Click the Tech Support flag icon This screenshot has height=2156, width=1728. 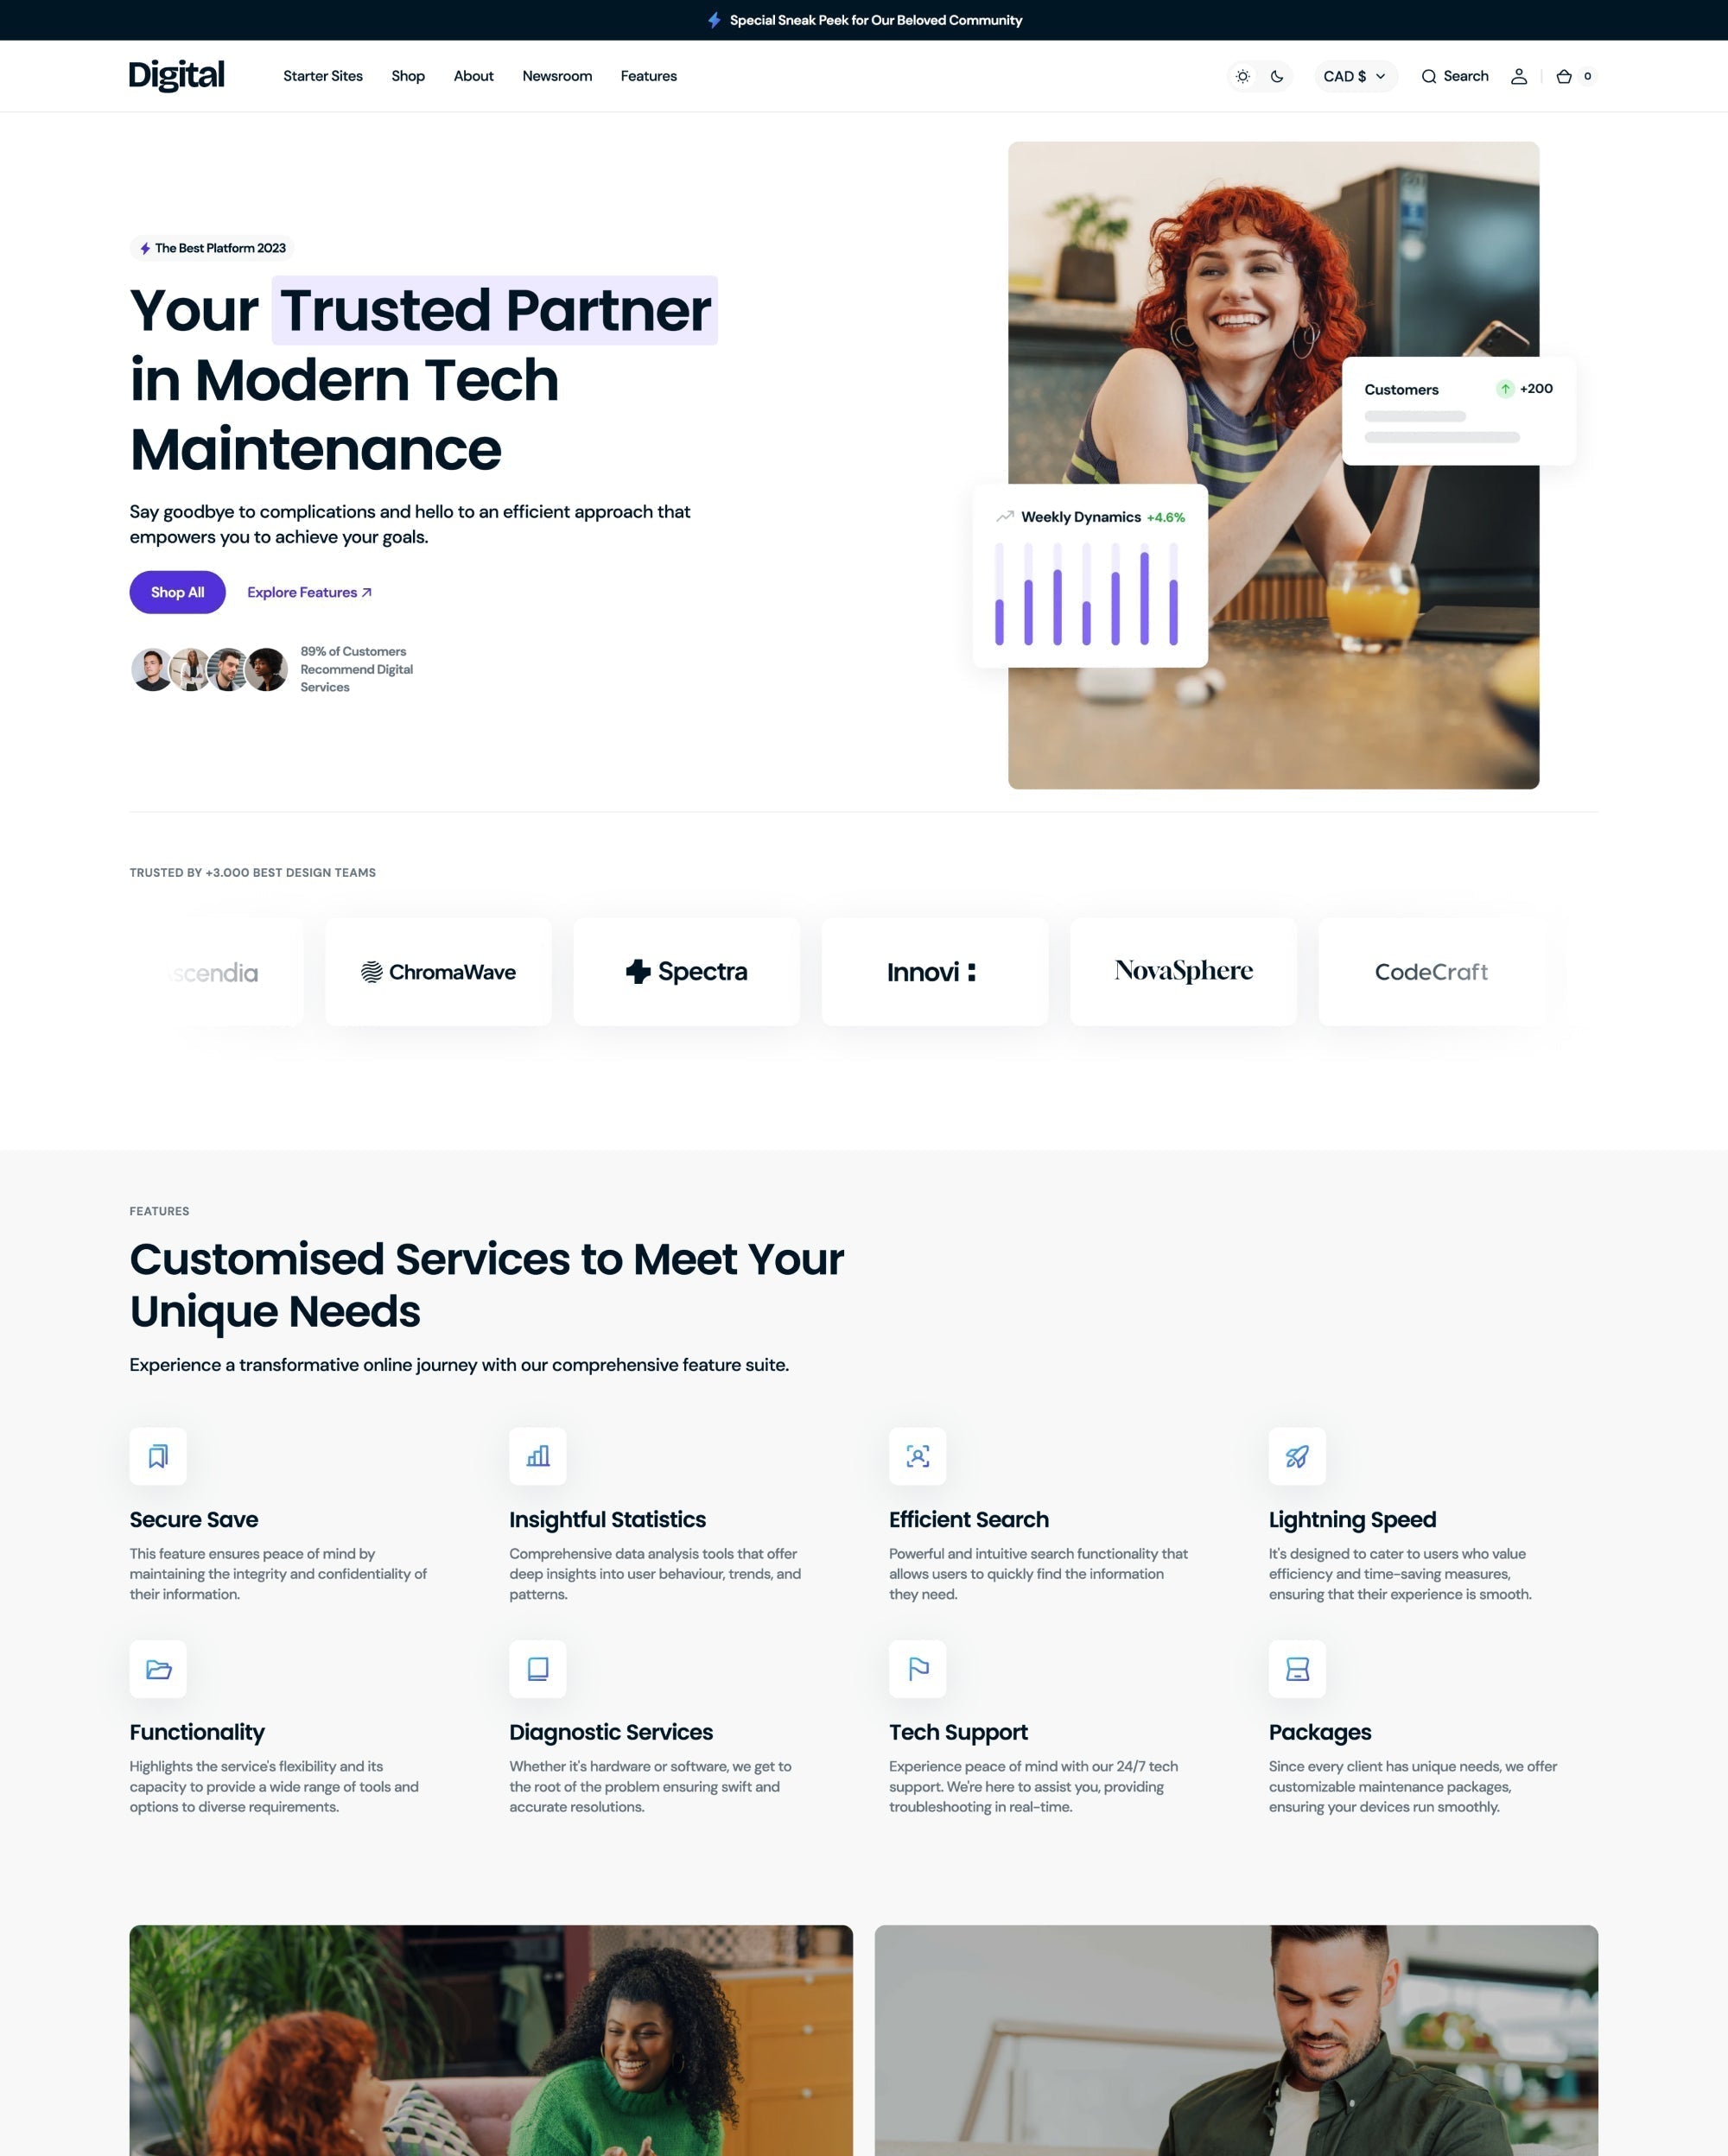(x=917, y=1668)
